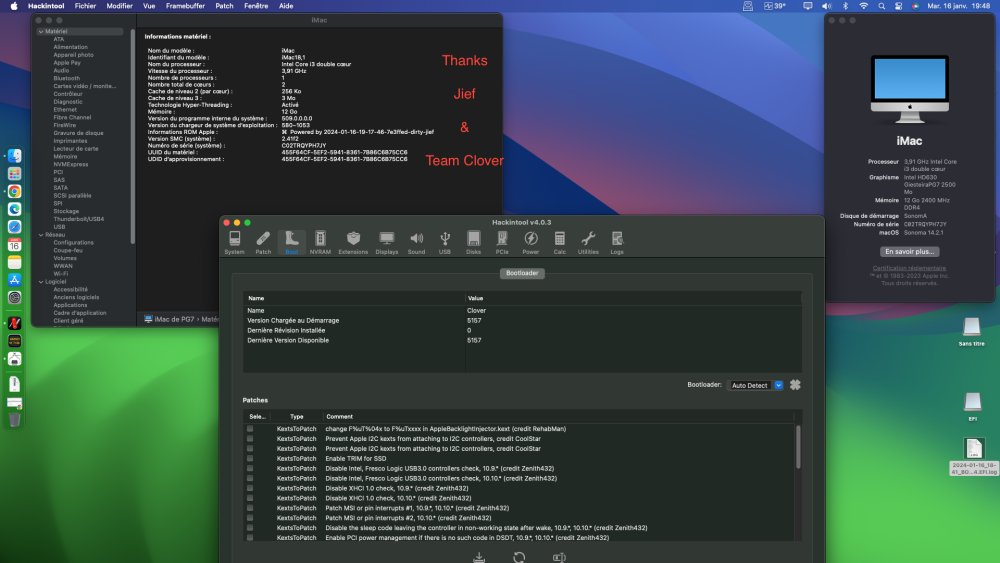Click the download icon below the patches list
This screenshot has height=563, width=1000.
(x=479, y=557)
